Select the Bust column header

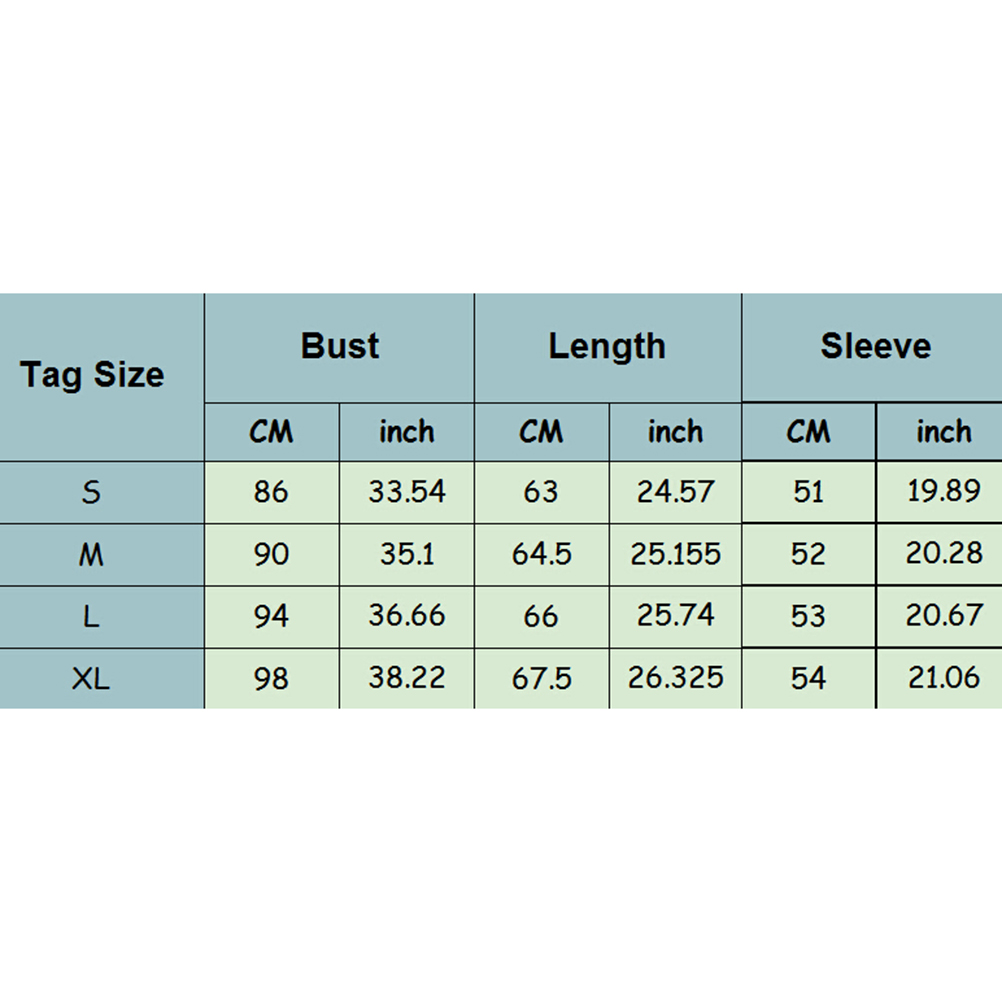pos(340,346)
